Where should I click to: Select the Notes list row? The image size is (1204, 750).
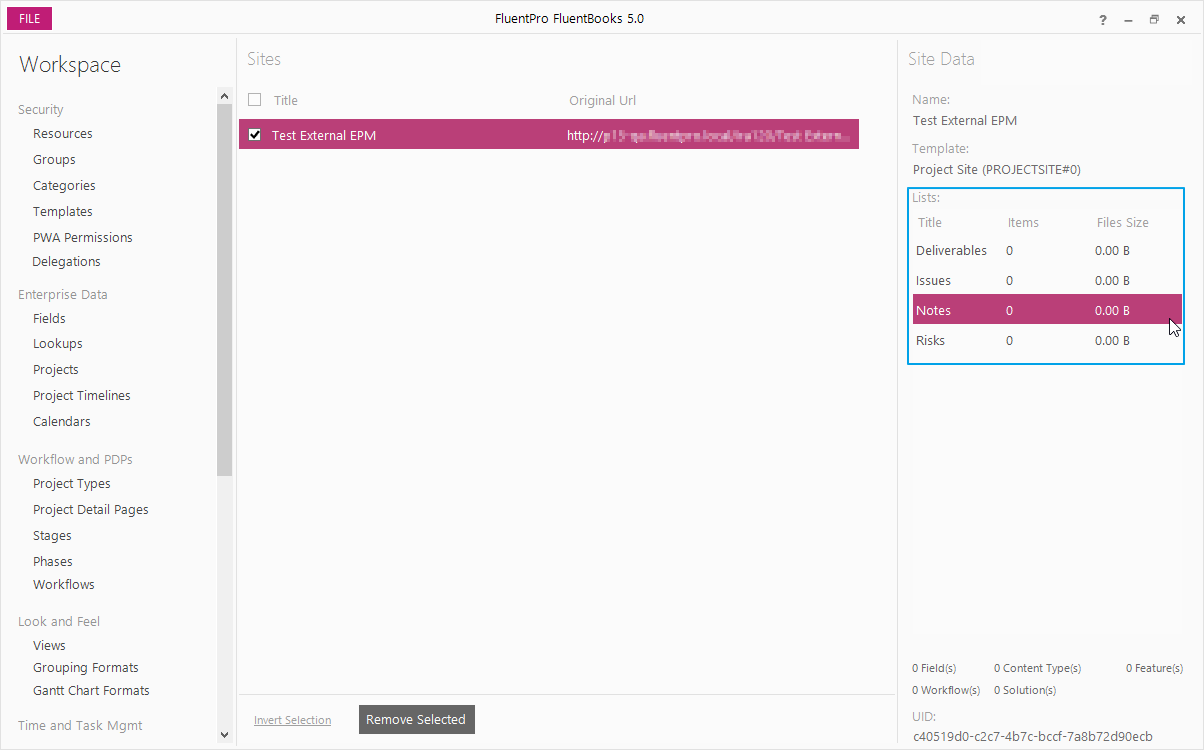tap(1047, 310)
